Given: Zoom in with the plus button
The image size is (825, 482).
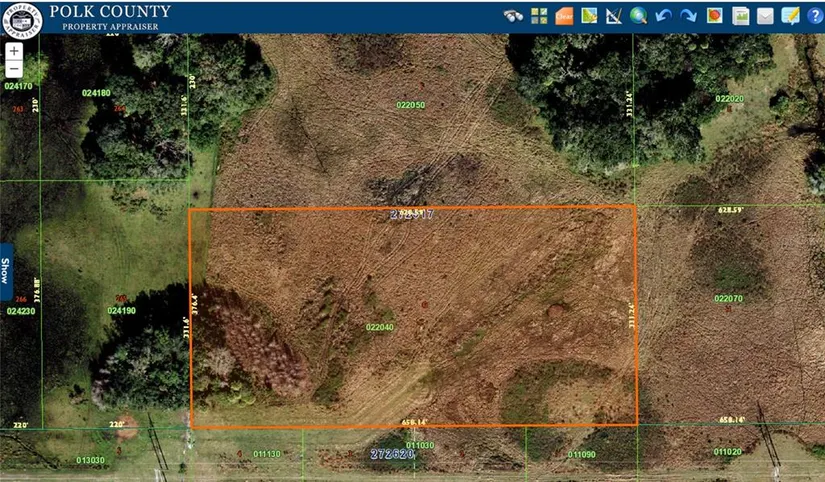Looking at the screenshot, I should click(14, 51).
